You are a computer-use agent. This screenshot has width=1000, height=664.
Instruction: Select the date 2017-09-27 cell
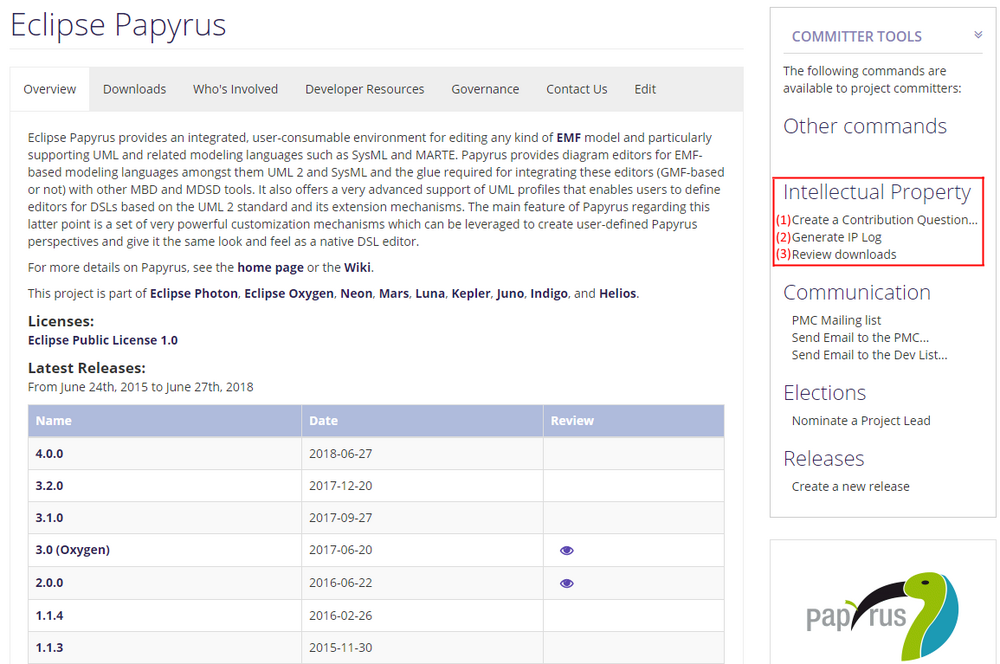[422, 518]
